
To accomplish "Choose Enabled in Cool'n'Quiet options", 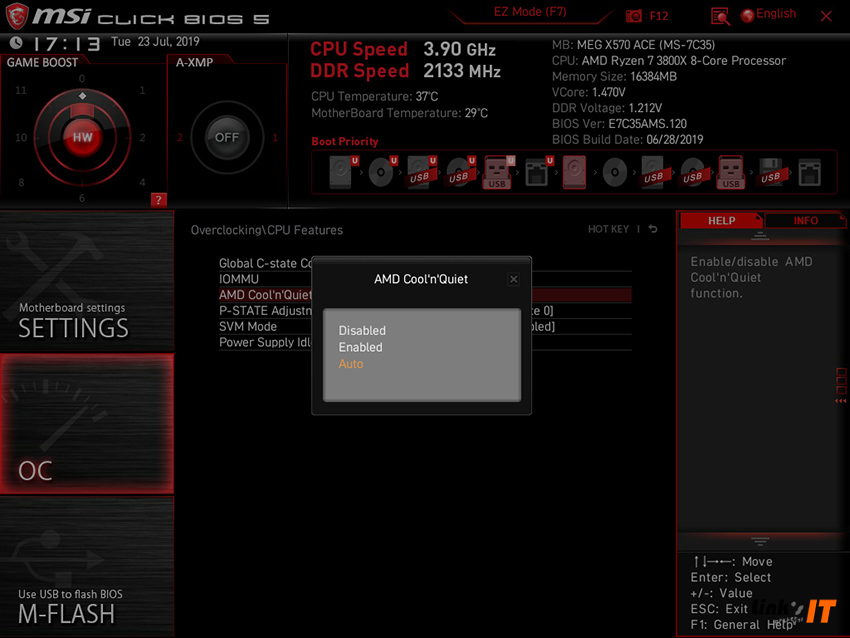I will click(x=360, y=347).
